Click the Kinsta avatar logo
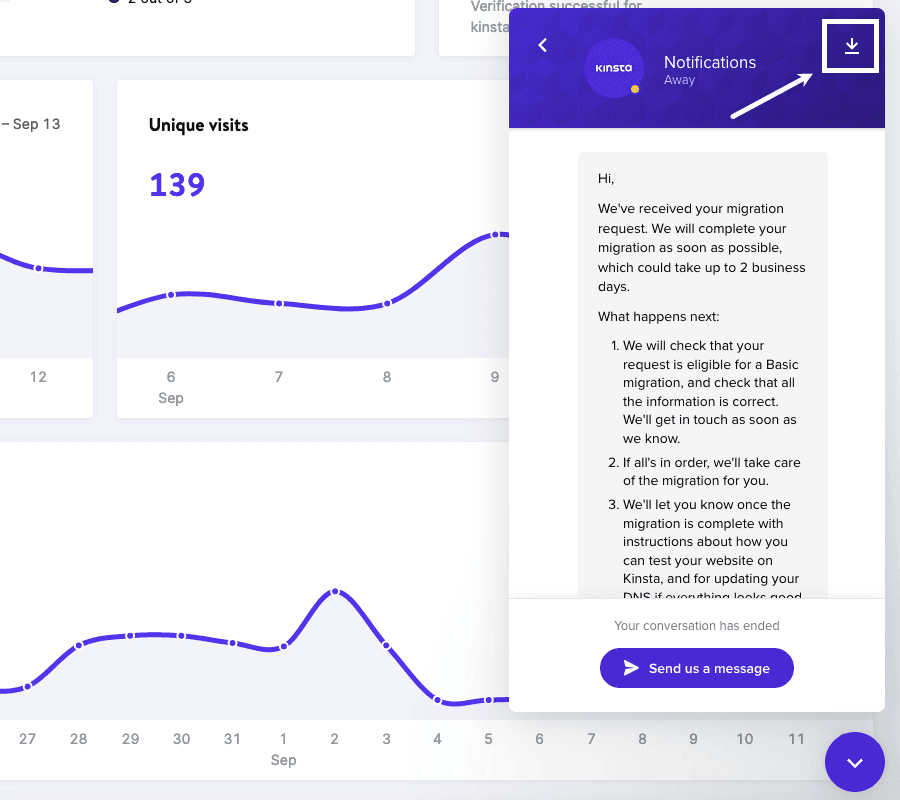The width and height of the screenshot is (900, 800). (x=613, y=68)
